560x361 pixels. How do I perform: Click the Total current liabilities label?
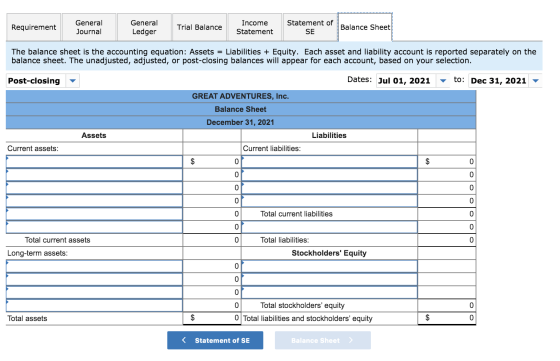coord(296,214)
